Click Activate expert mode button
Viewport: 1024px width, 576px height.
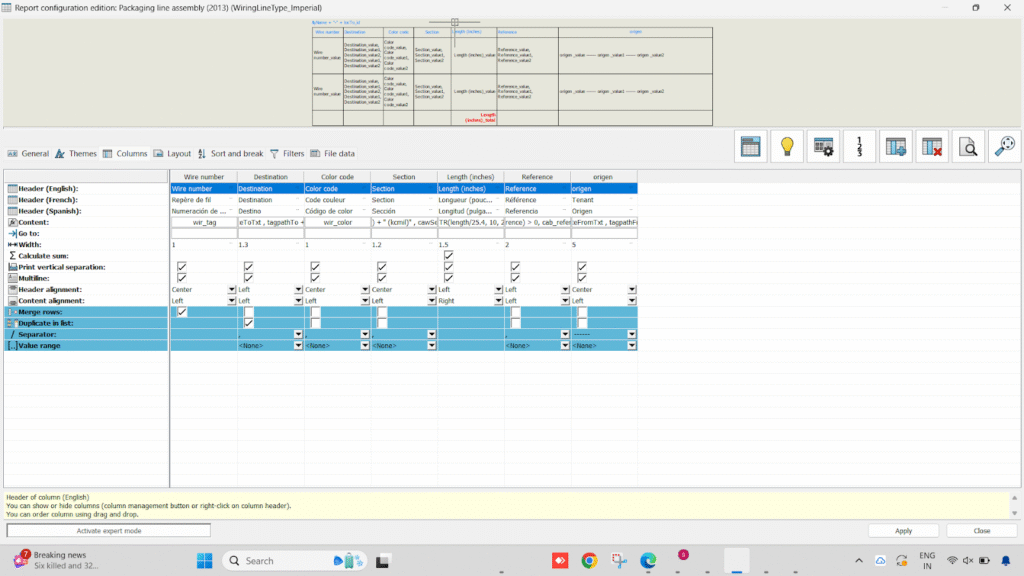[109, 531]
